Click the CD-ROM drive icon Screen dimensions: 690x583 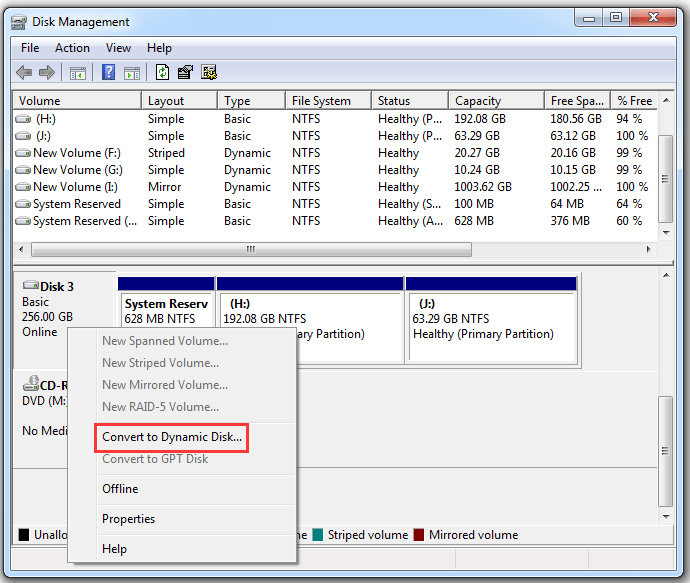click(x=31, y=383)
